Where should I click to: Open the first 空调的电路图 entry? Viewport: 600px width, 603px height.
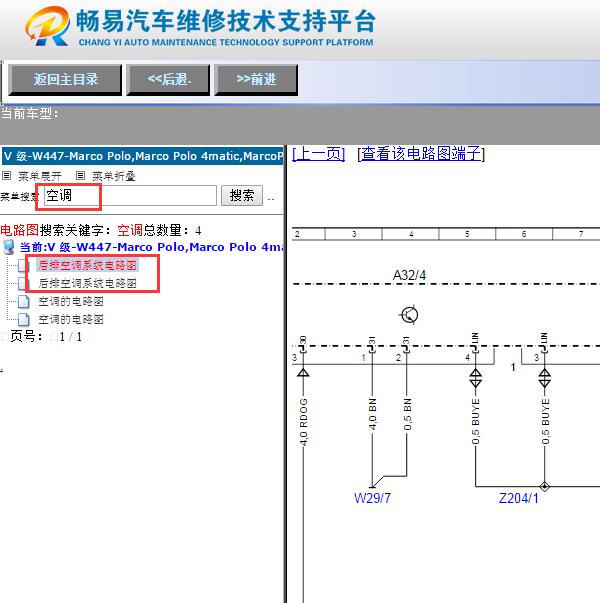(71, 302)
